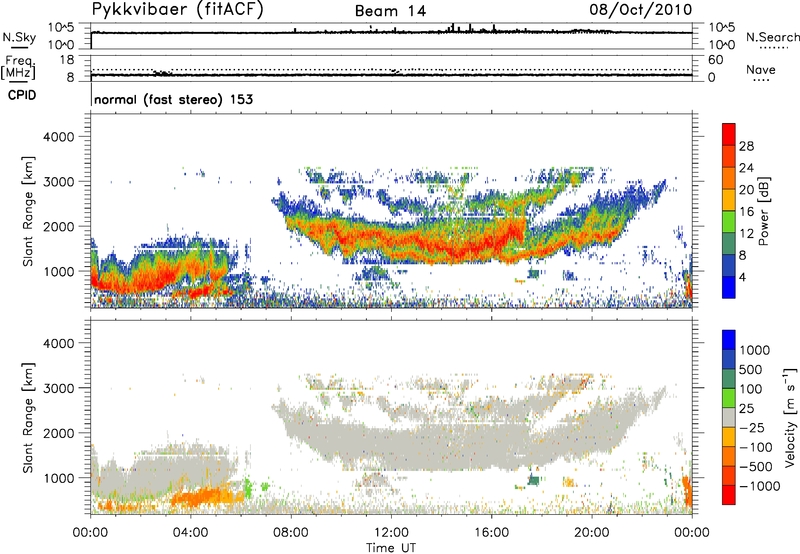Click the gray band of Velocity color bar
Viewport: 800px width, 554px height.
[x=729, y=418]
